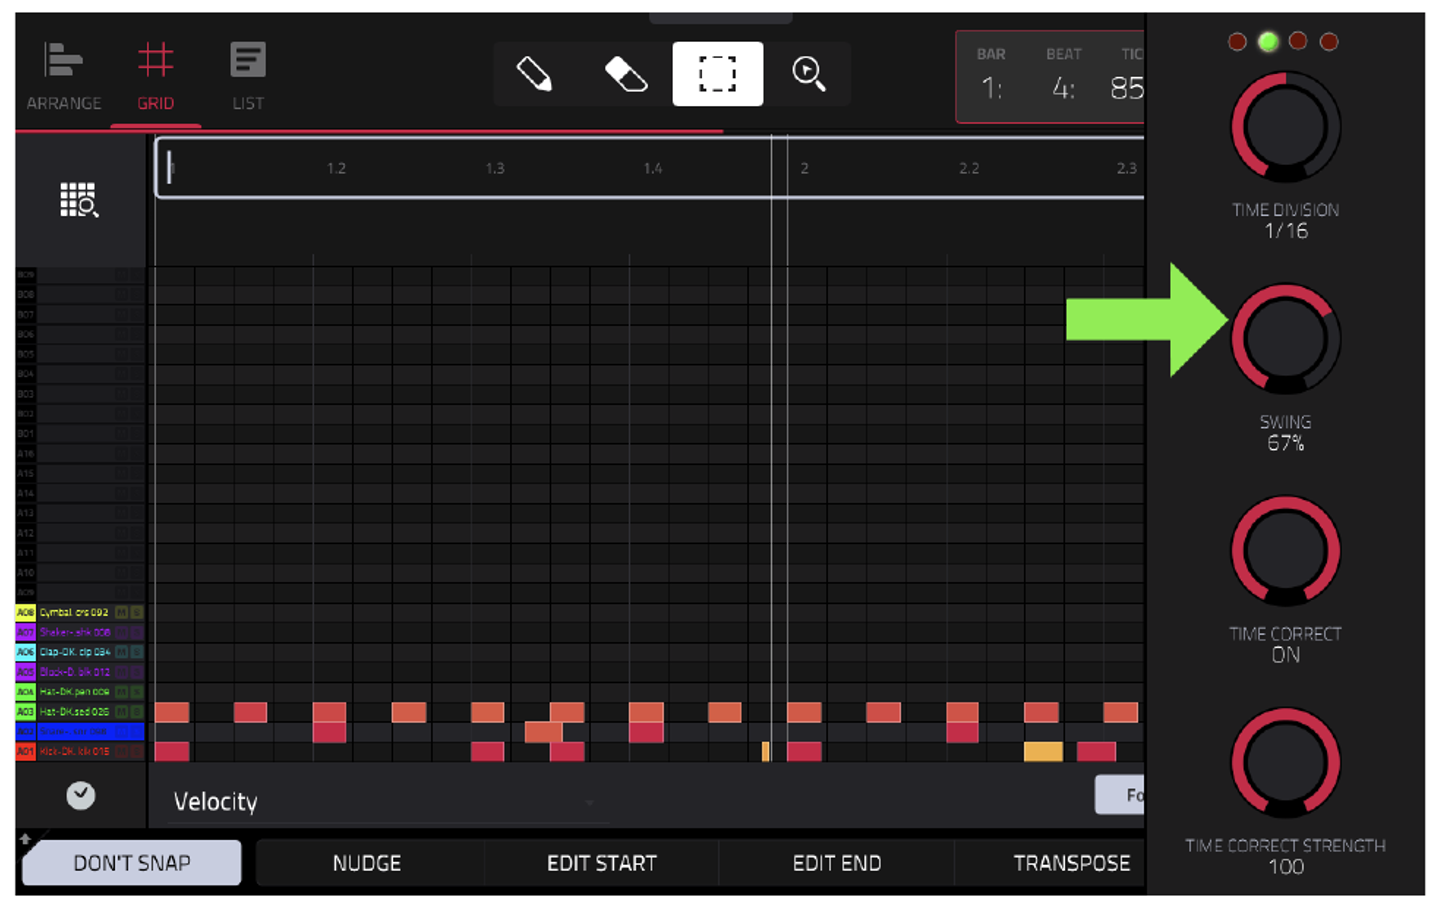
Task: Switch to the GRID tab
Action: pos(155,76)
